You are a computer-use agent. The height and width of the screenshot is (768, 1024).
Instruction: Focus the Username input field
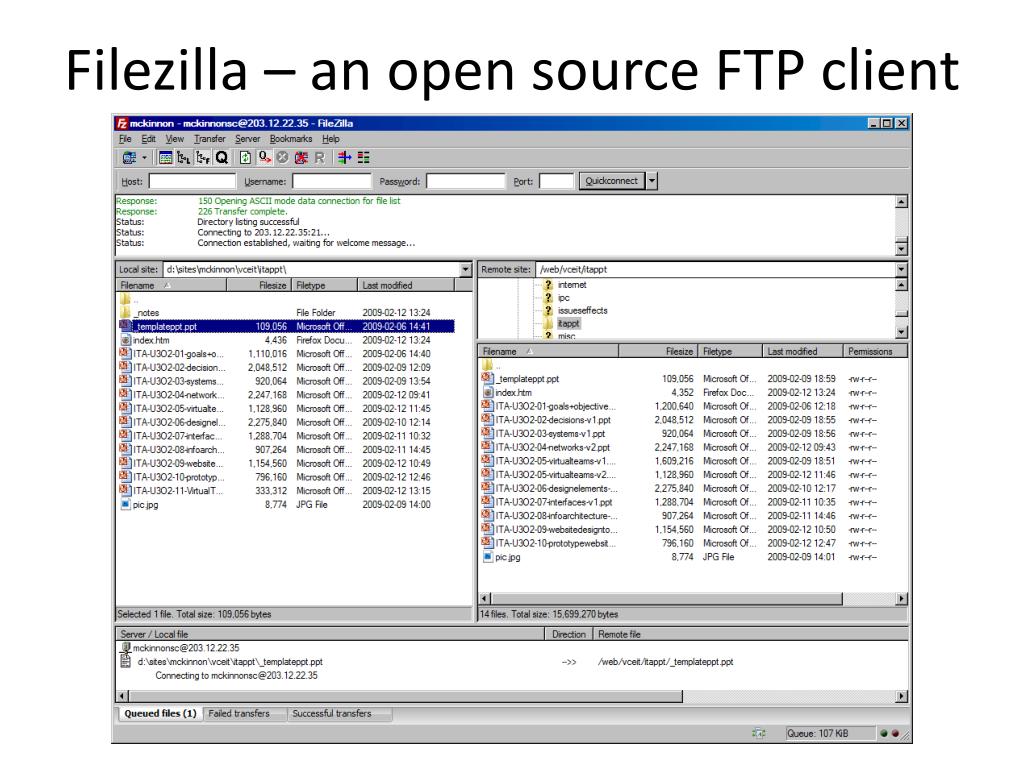(332, 181)
